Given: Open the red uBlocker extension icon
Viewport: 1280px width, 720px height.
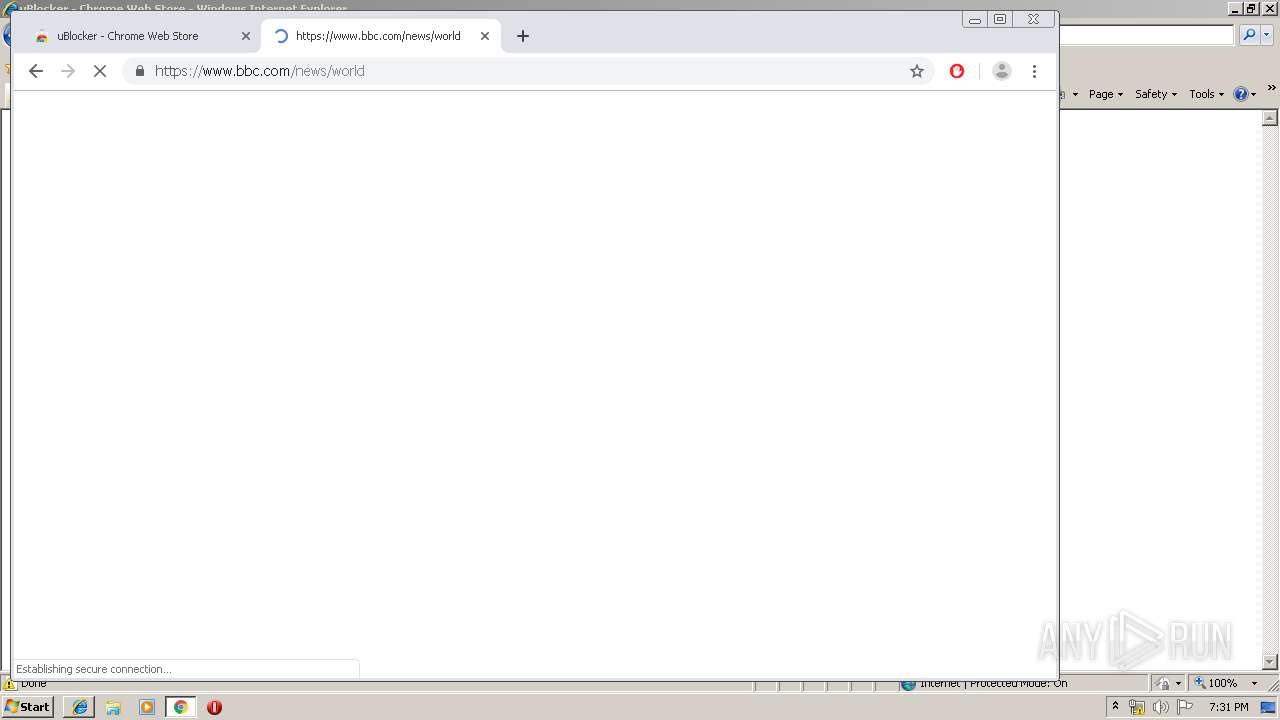Looking at the screenshot, I should pos(957,71).
